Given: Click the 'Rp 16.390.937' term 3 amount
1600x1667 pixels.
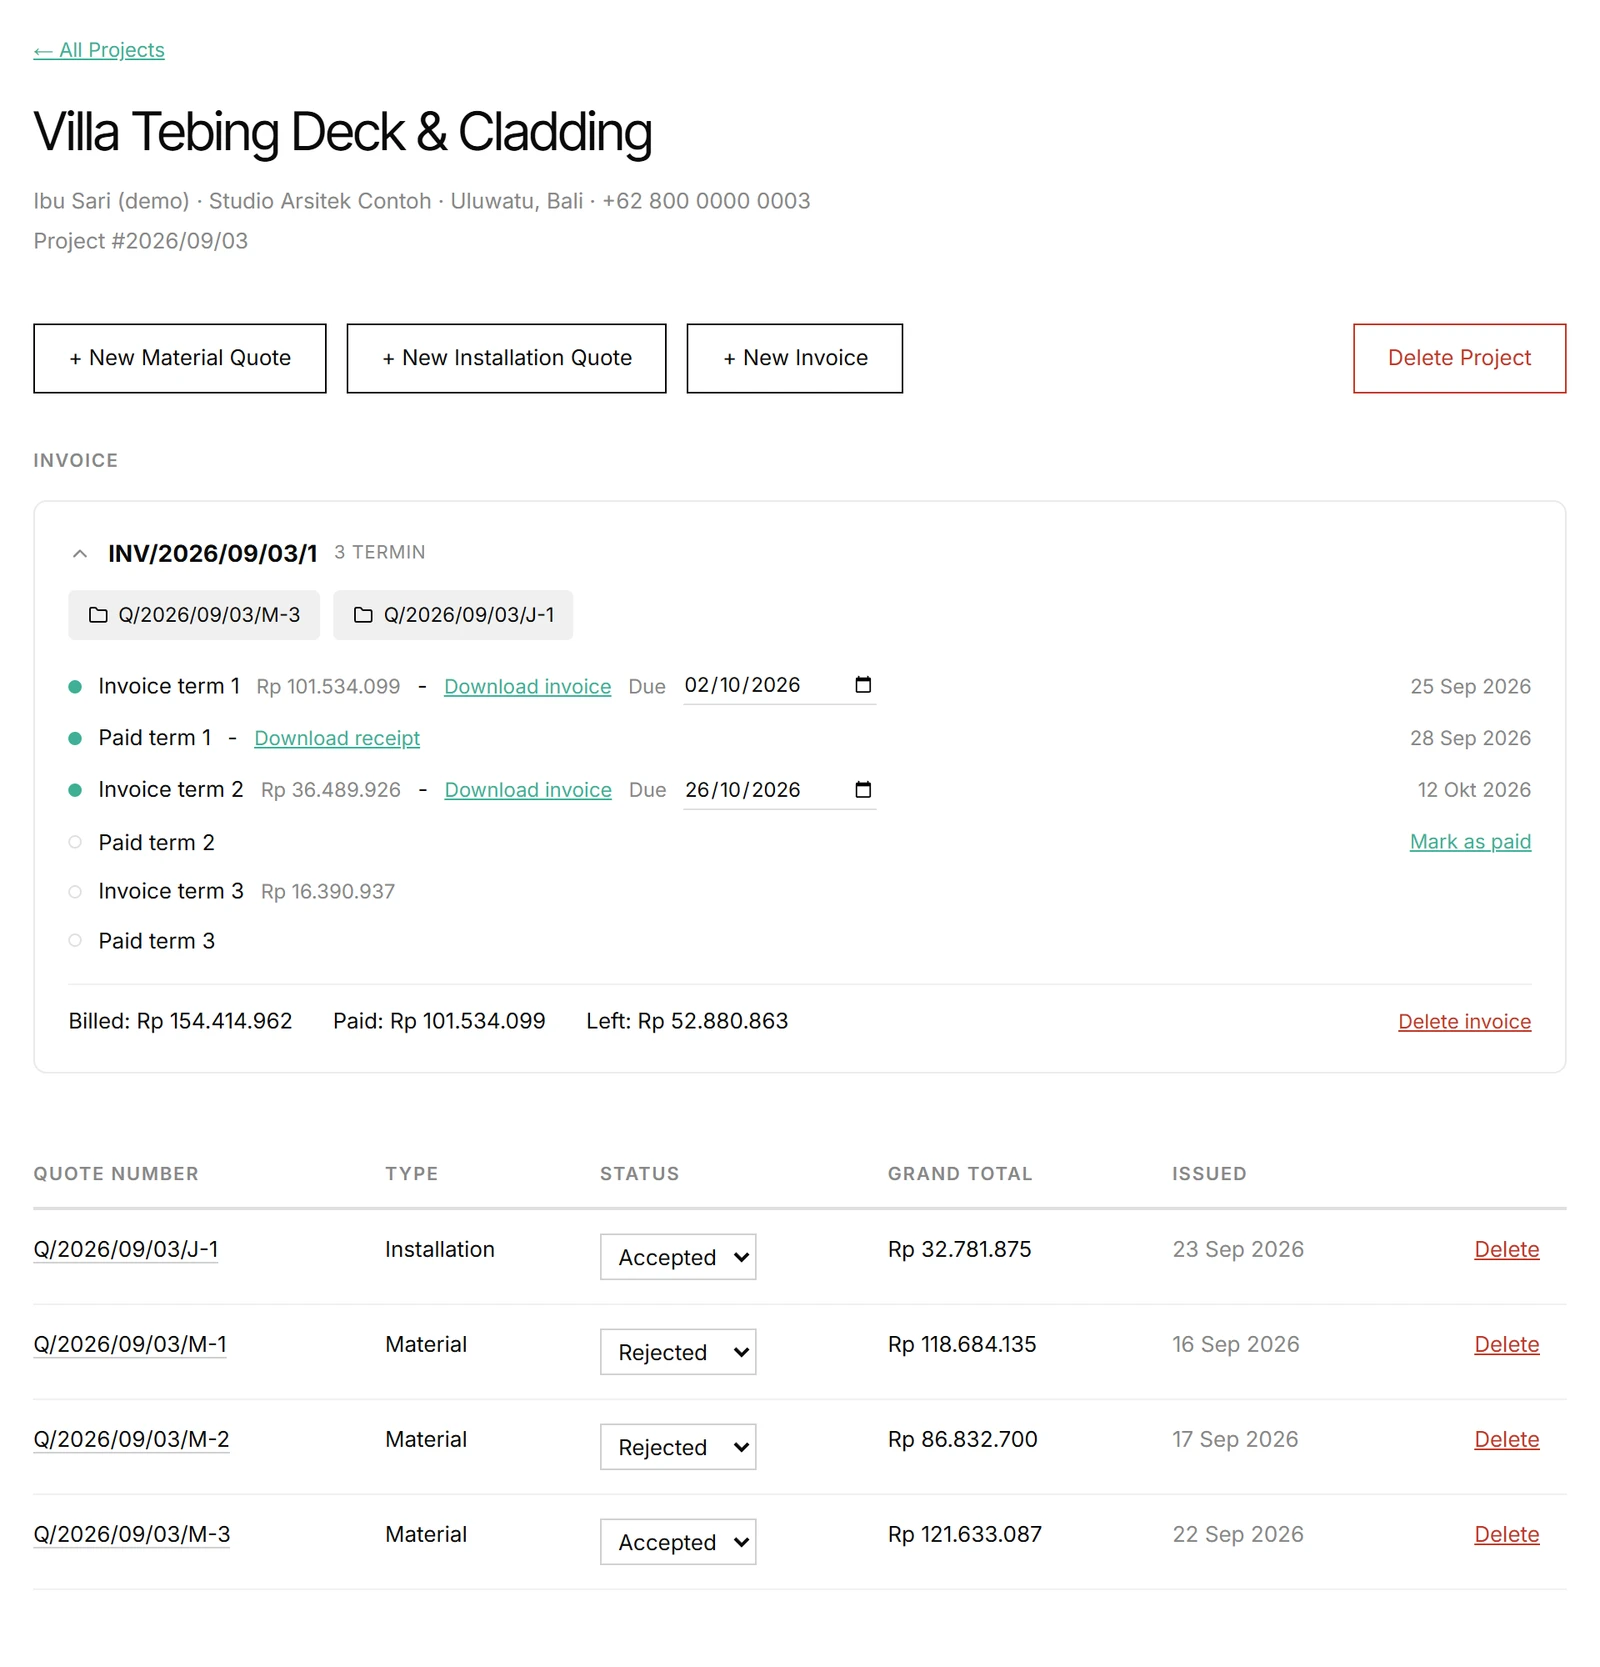Looking at the screenshot, I should [x=328, y=891].
